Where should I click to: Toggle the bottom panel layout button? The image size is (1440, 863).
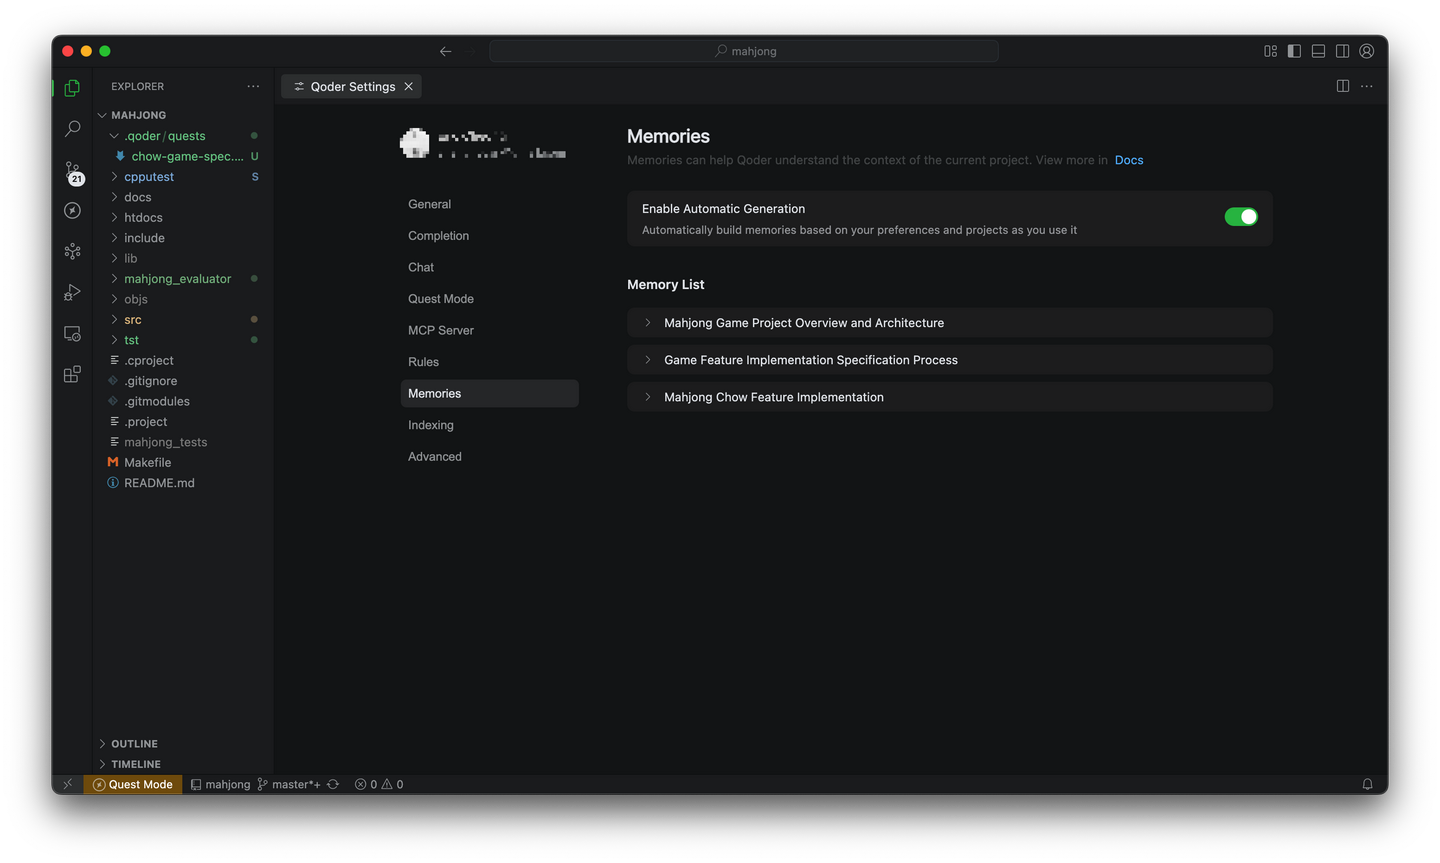click(x=1318, y=51)
